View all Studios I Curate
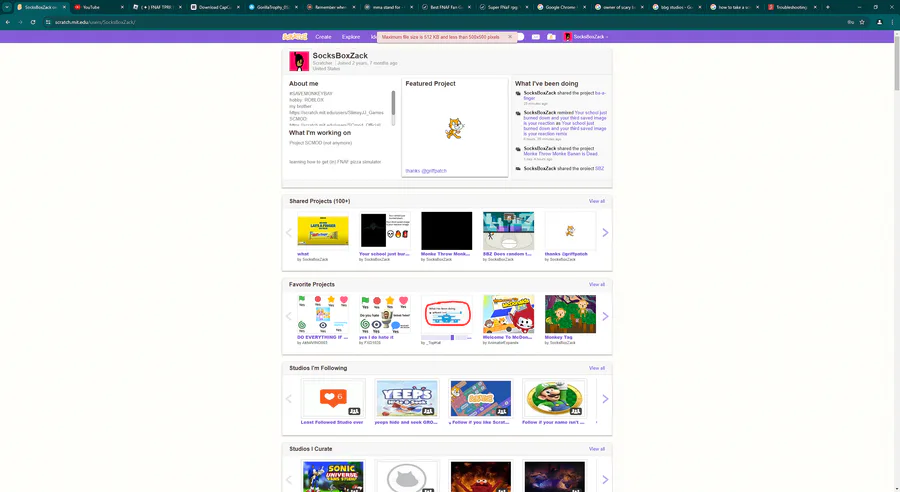 pyautogui.click(x=596, y=449)
